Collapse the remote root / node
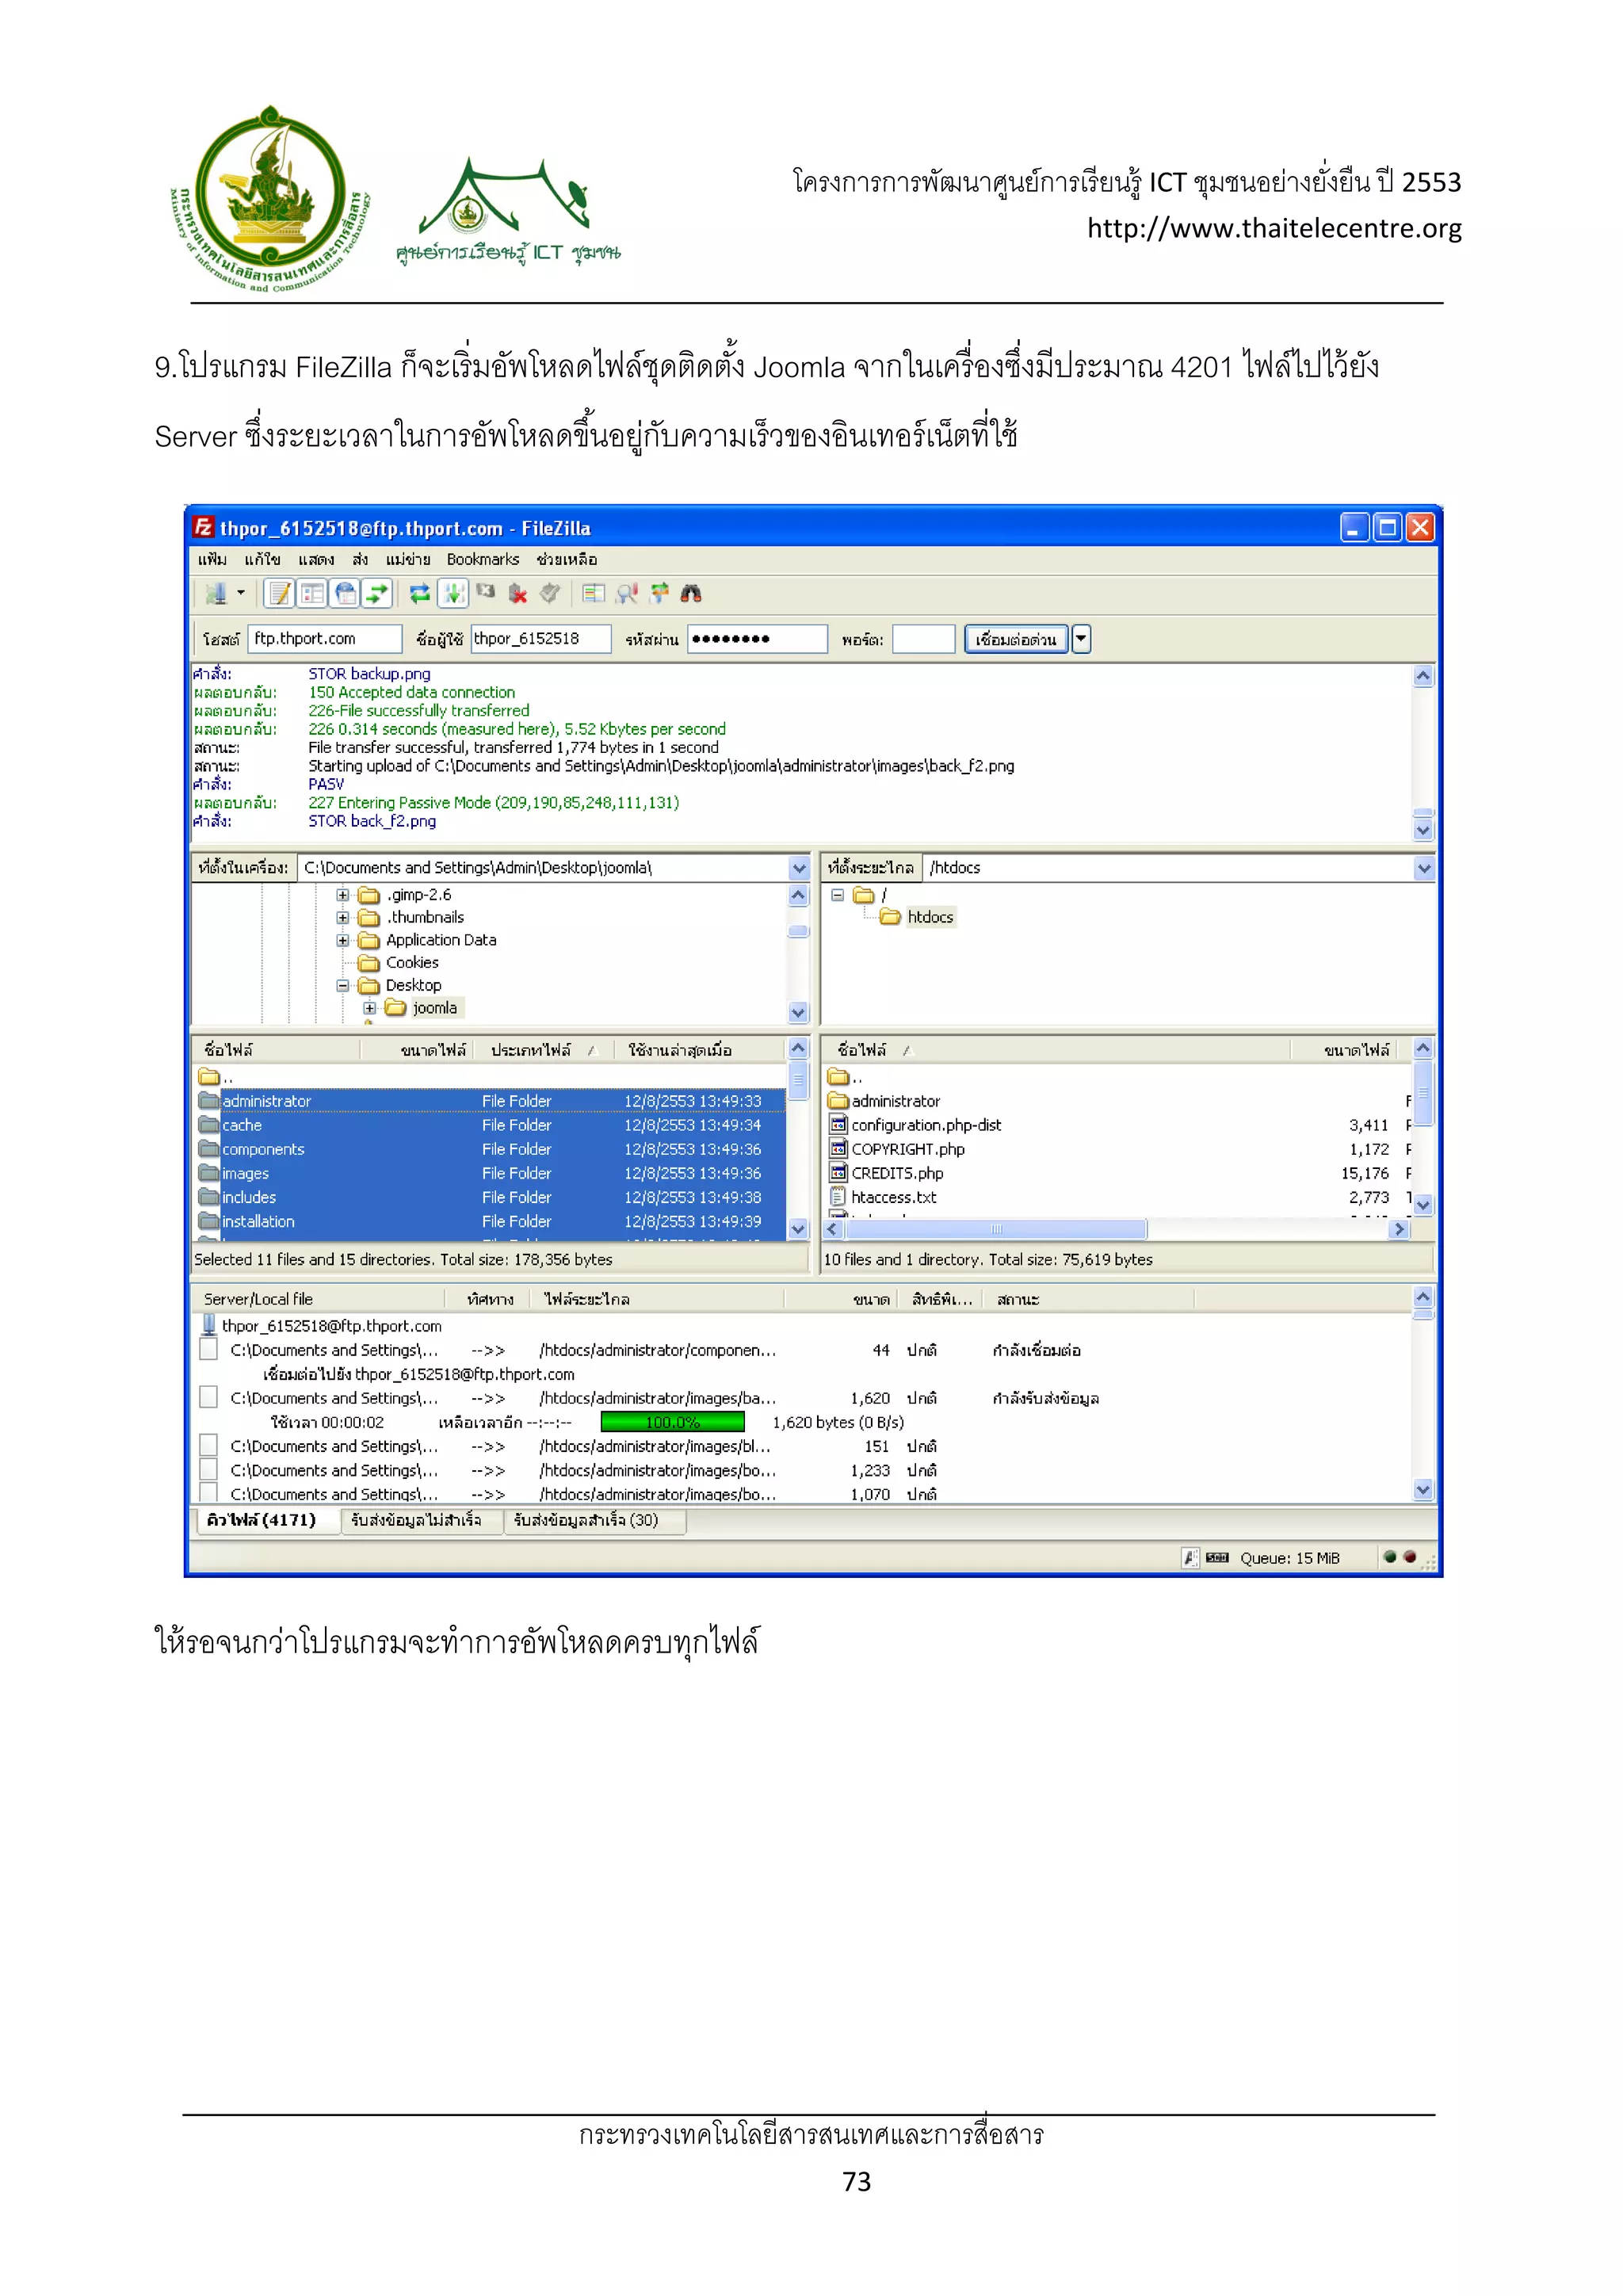Image resolution: width=1623 pixels, height=2296 pixels. (838, 895)
